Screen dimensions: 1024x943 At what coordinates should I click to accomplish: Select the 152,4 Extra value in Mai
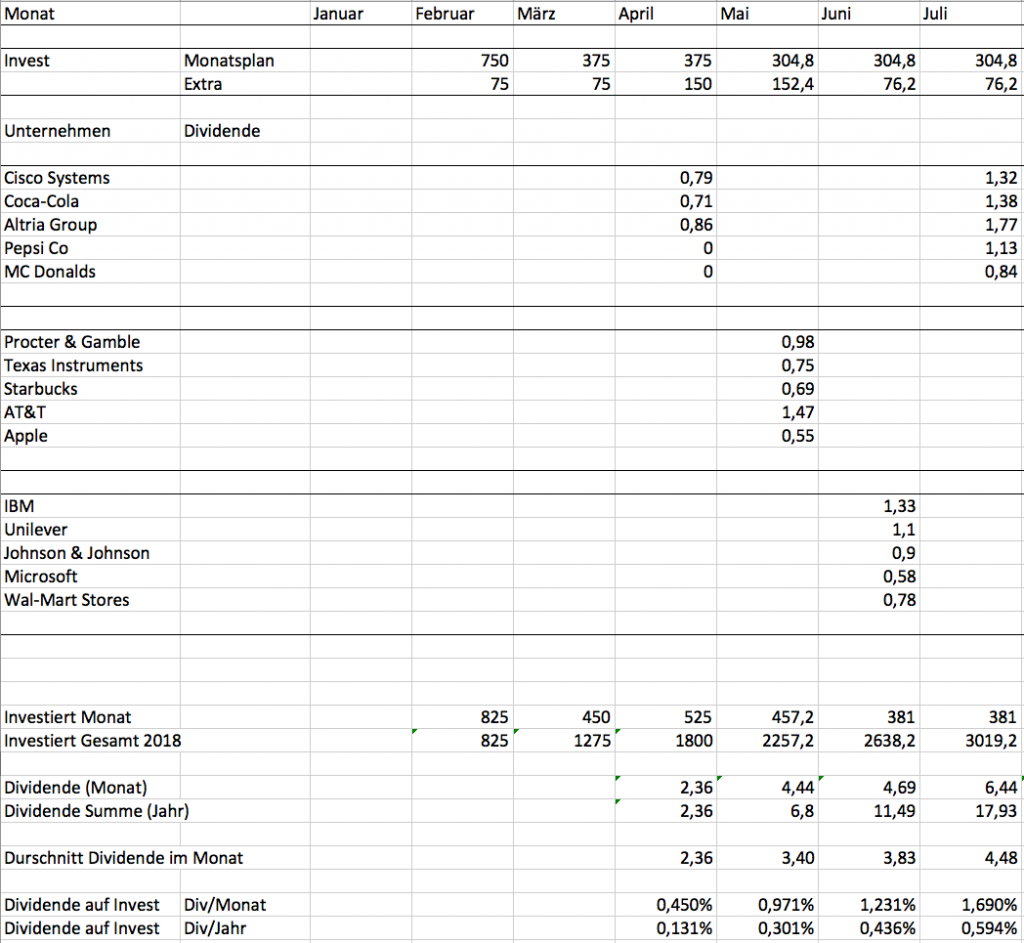pyautogui.click(x=793, y=84)
